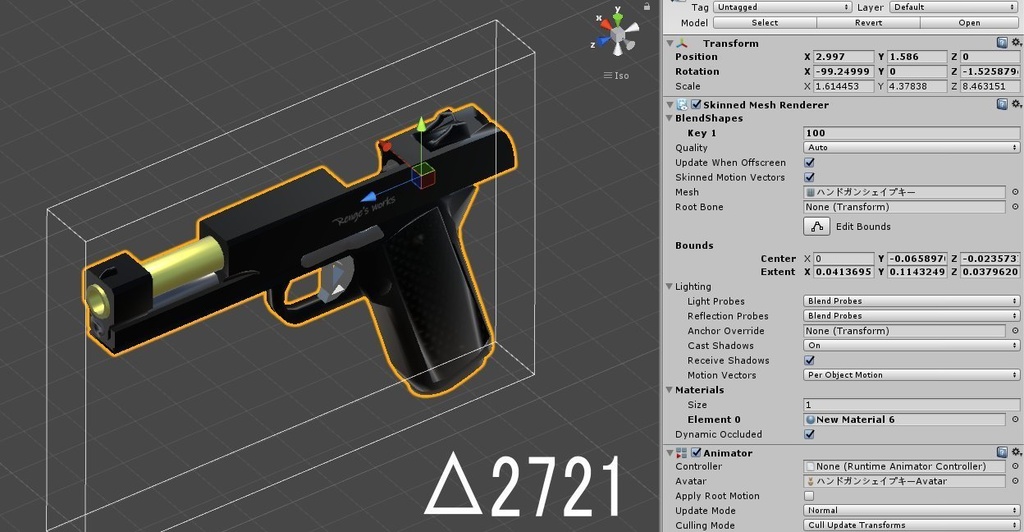Image resolution: width=1024 pixels, height=532 pixels.
Task: Click the Skinned Mesh Renderer component icon
Action: tap(682, 104)
